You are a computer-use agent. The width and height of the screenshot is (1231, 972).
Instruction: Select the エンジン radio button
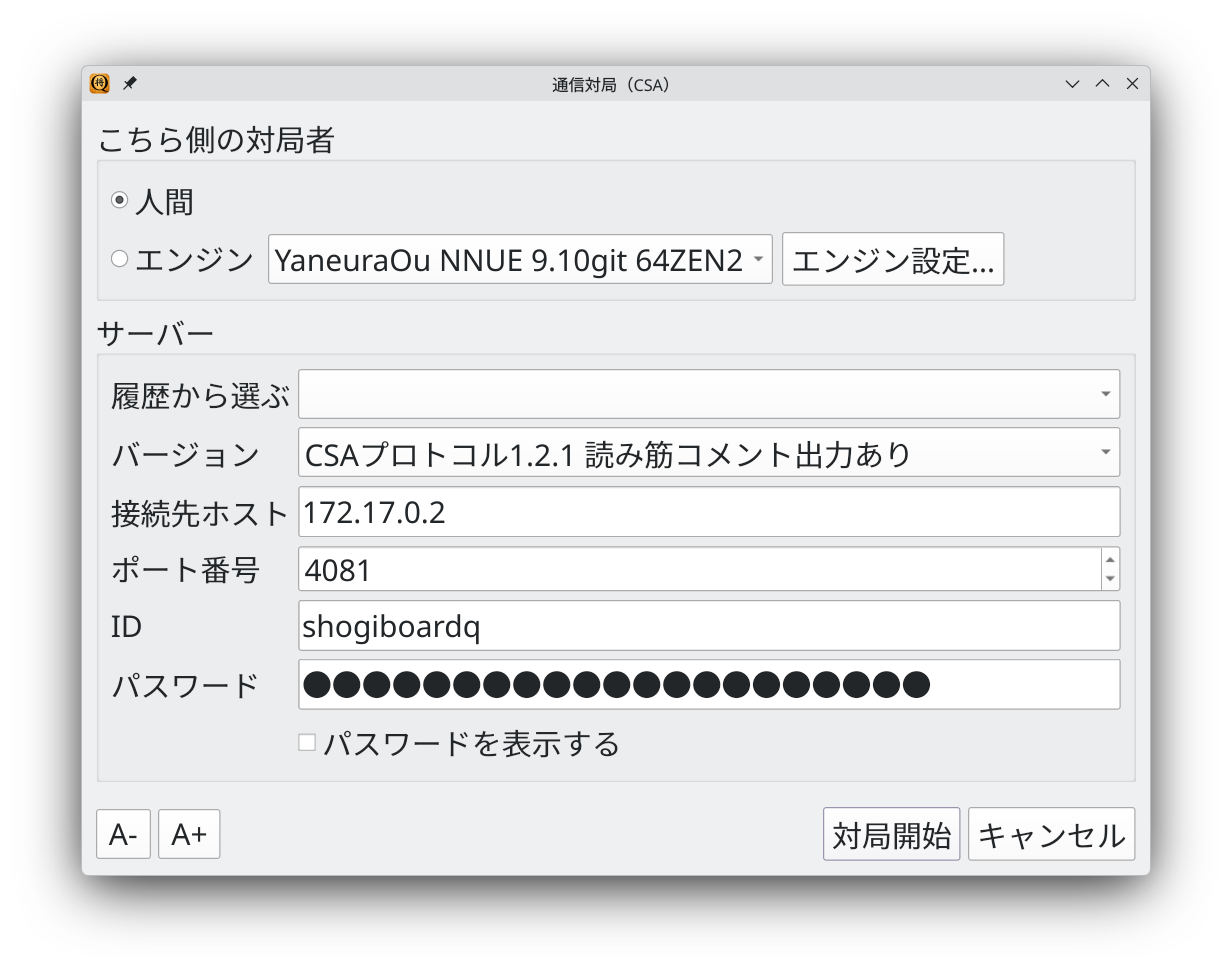tap(120, 258)
